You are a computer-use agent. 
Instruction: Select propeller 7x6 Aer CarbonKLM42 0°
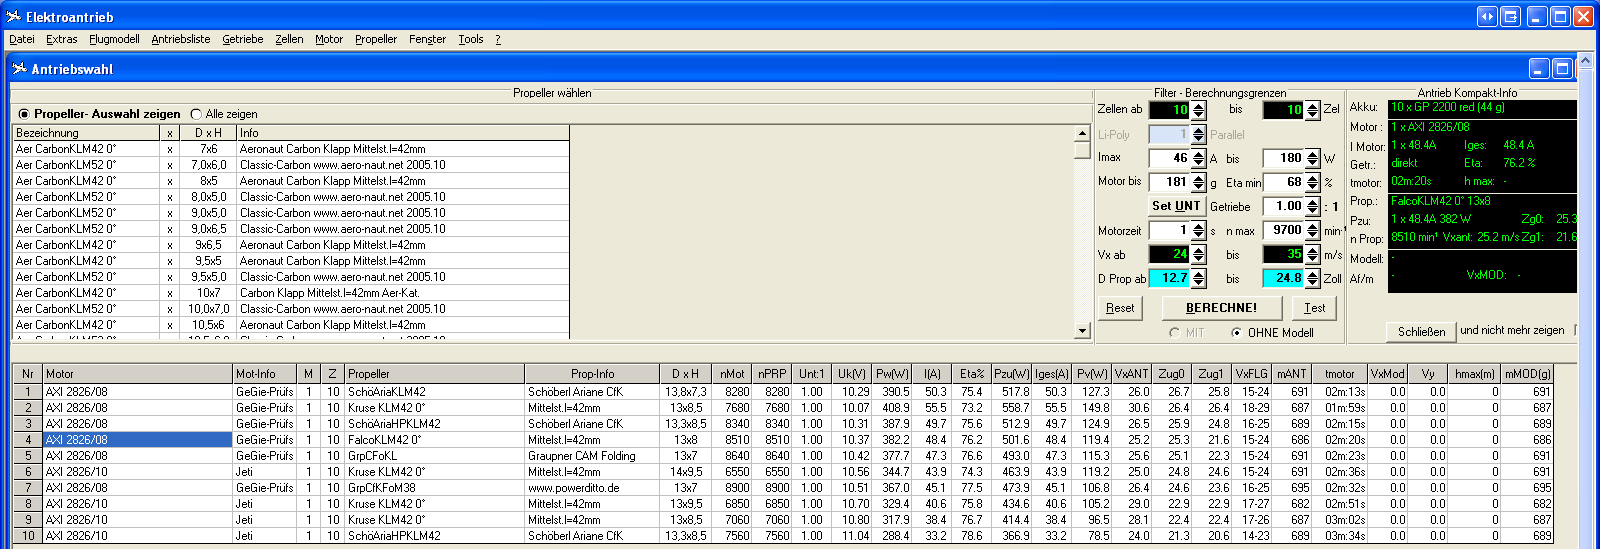(x=291, y=149)
